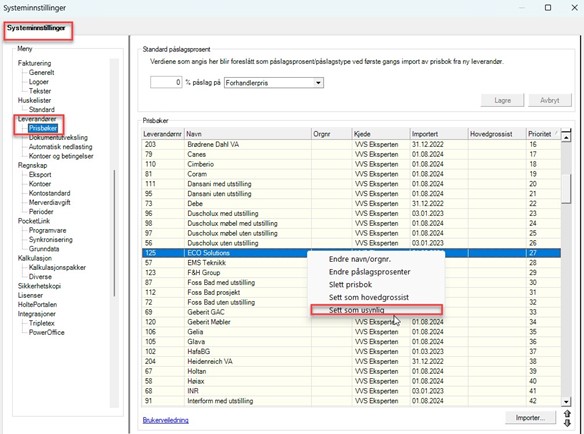584x434 pixels.
Task: Open Programvare under PocketLink
Action: [47, 230]
